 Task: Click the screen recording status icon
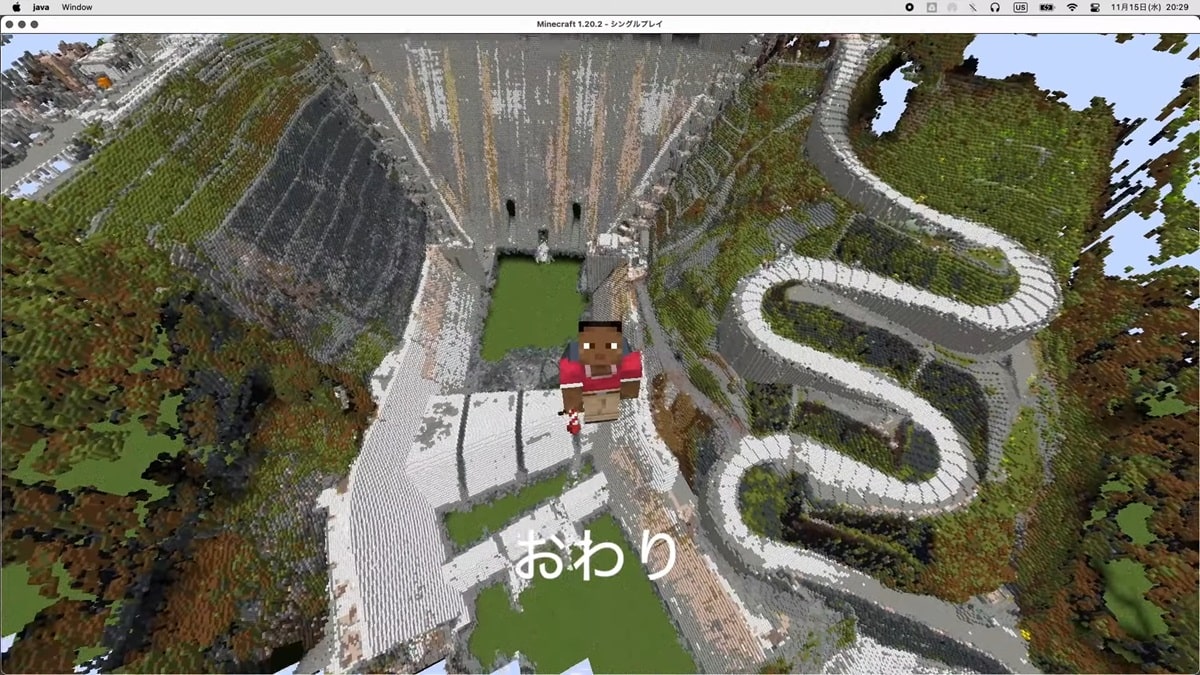909,7
